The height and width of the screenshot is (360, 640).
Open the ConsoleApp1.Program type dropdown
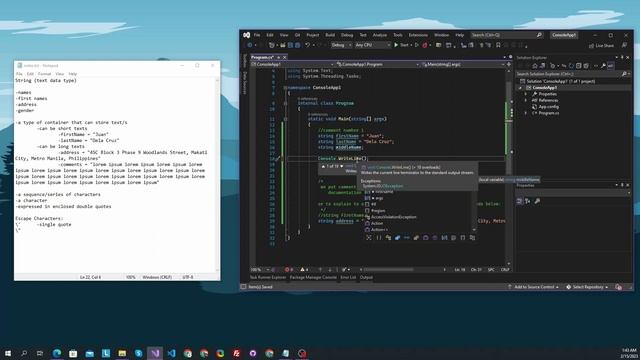[378, 64]
